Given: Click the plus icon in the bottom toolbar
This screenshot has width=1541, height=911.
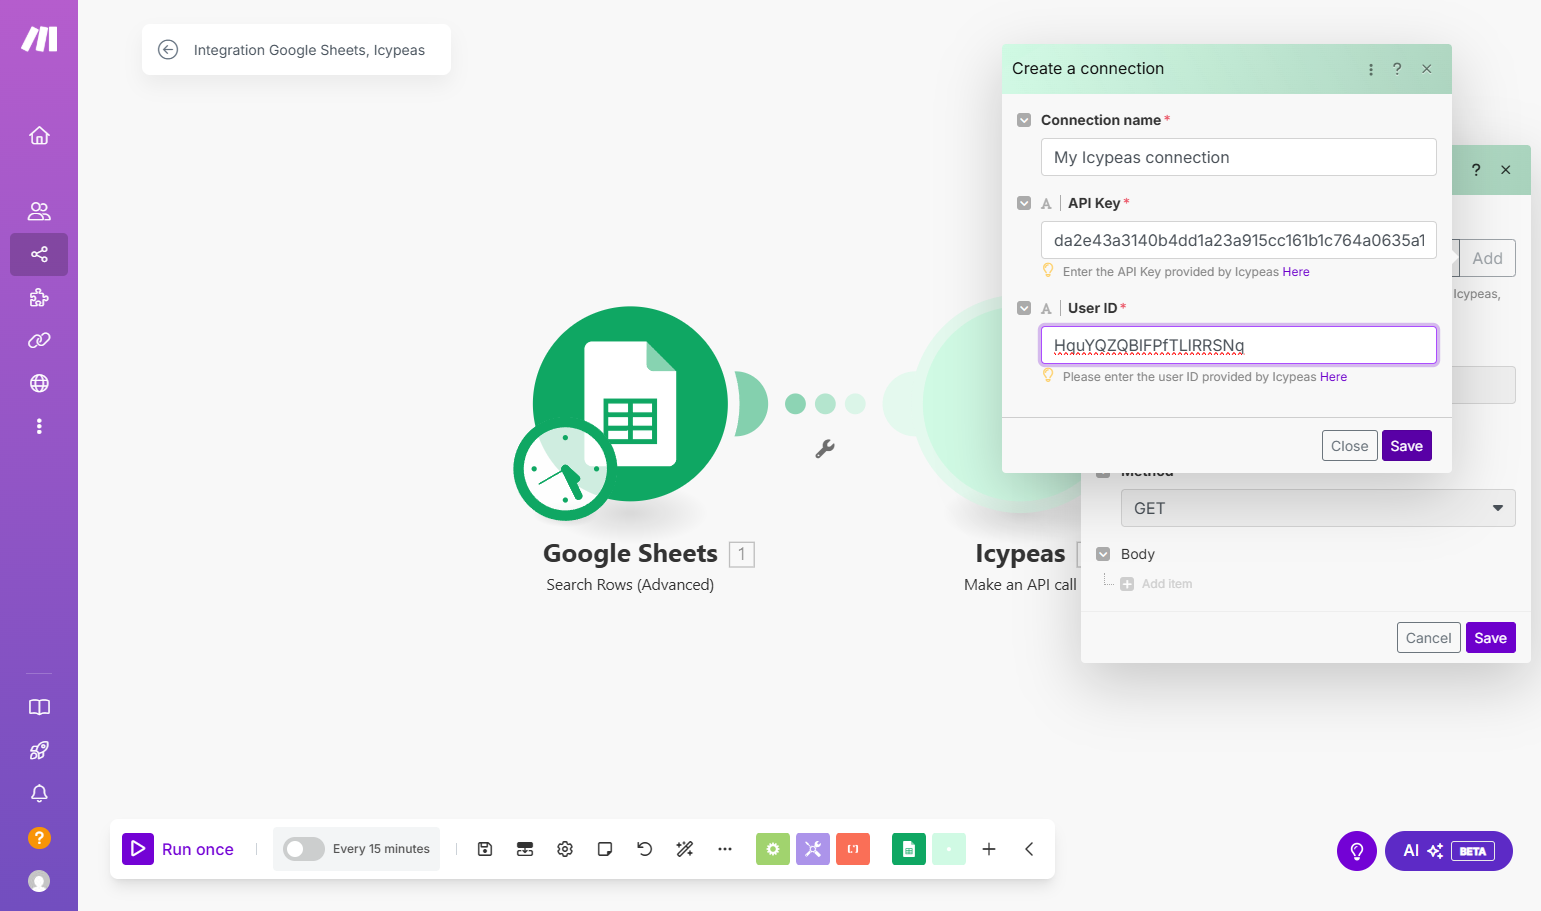Looking at the screenshot, I should [x=989, y=849].
